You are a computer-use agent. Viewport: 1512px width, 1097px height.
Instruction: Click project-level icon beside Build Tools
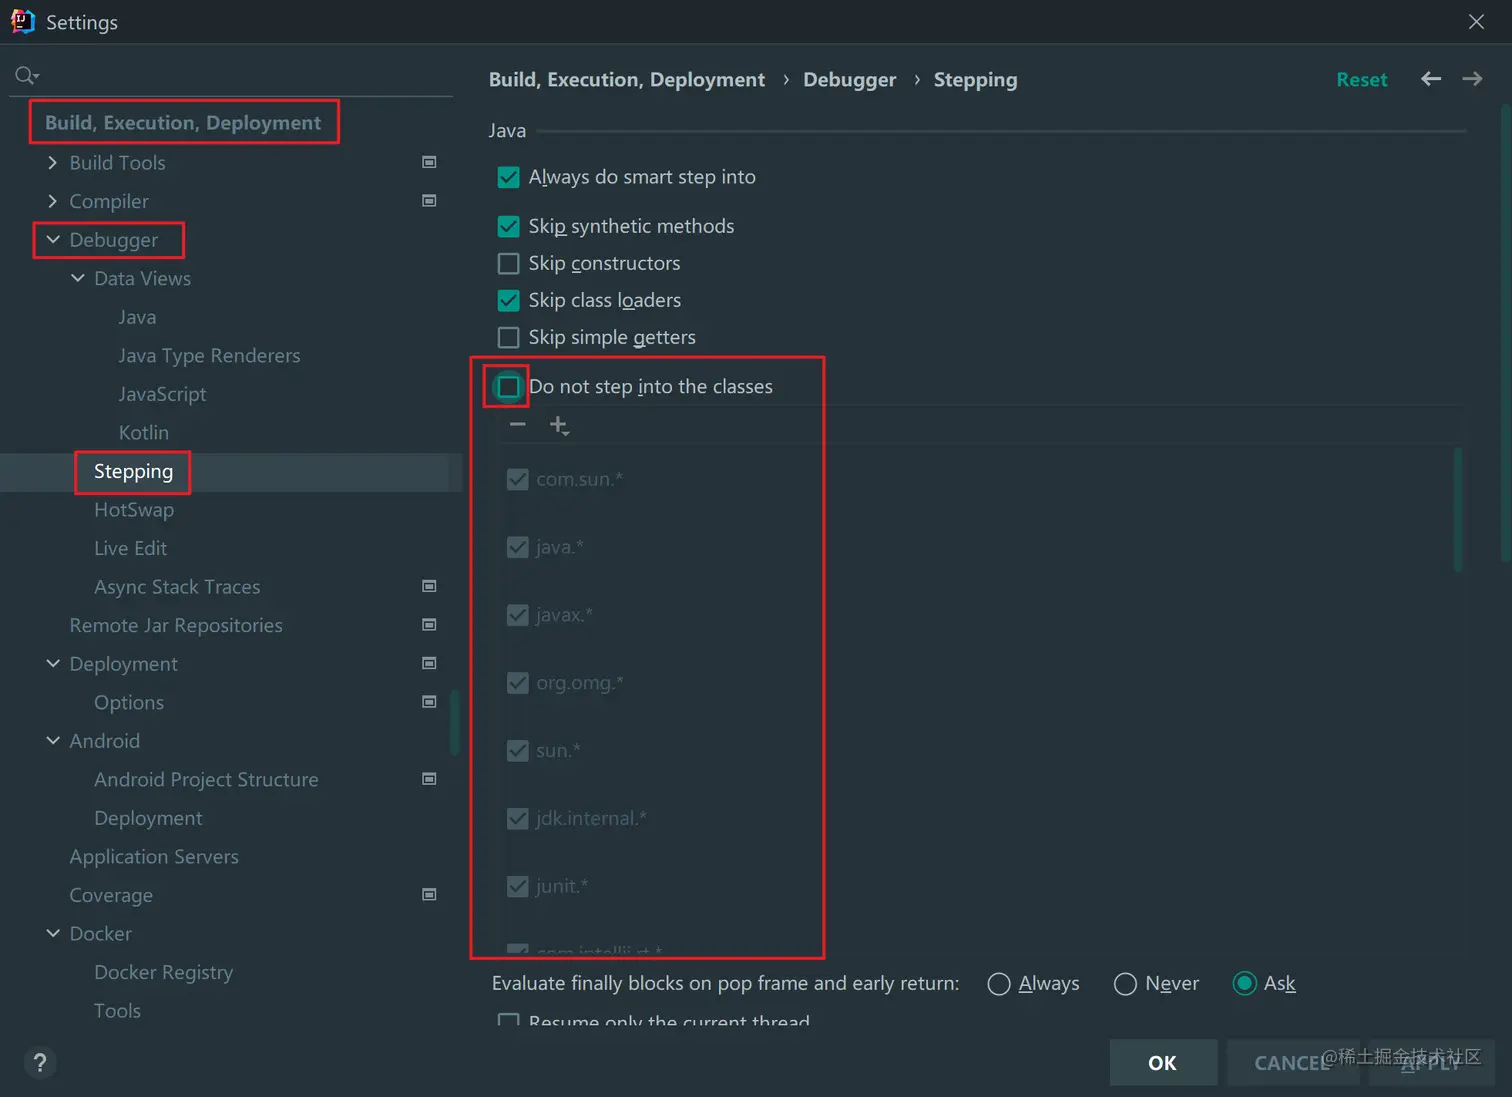tap(429, 162)
